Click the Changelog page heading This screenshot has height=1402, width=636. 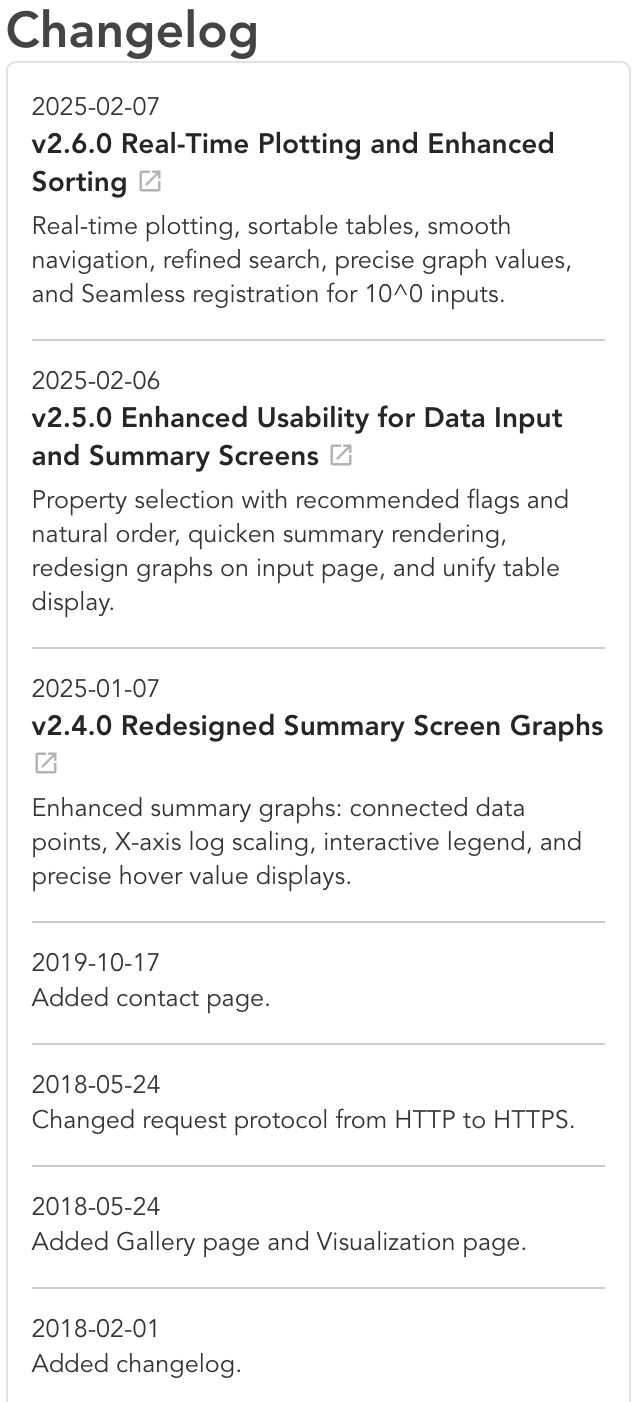coord(132,30)
